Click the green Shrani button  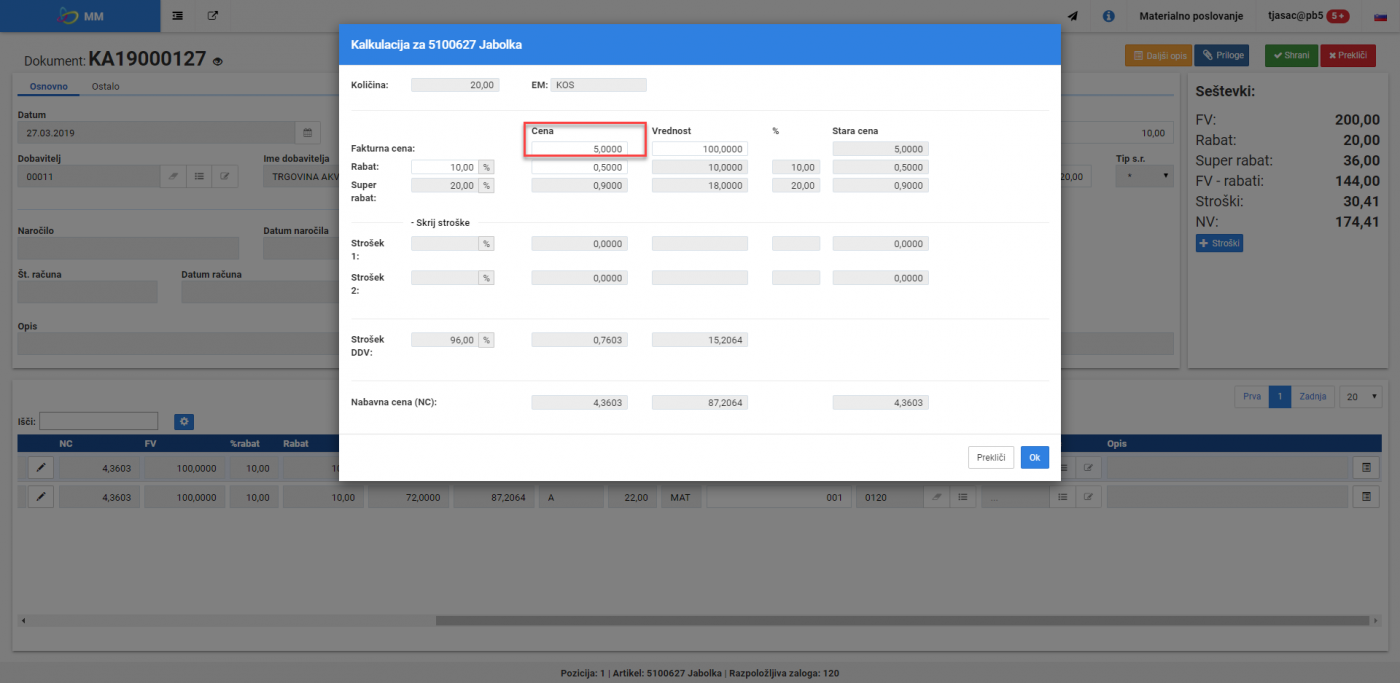click(1291, 56)
